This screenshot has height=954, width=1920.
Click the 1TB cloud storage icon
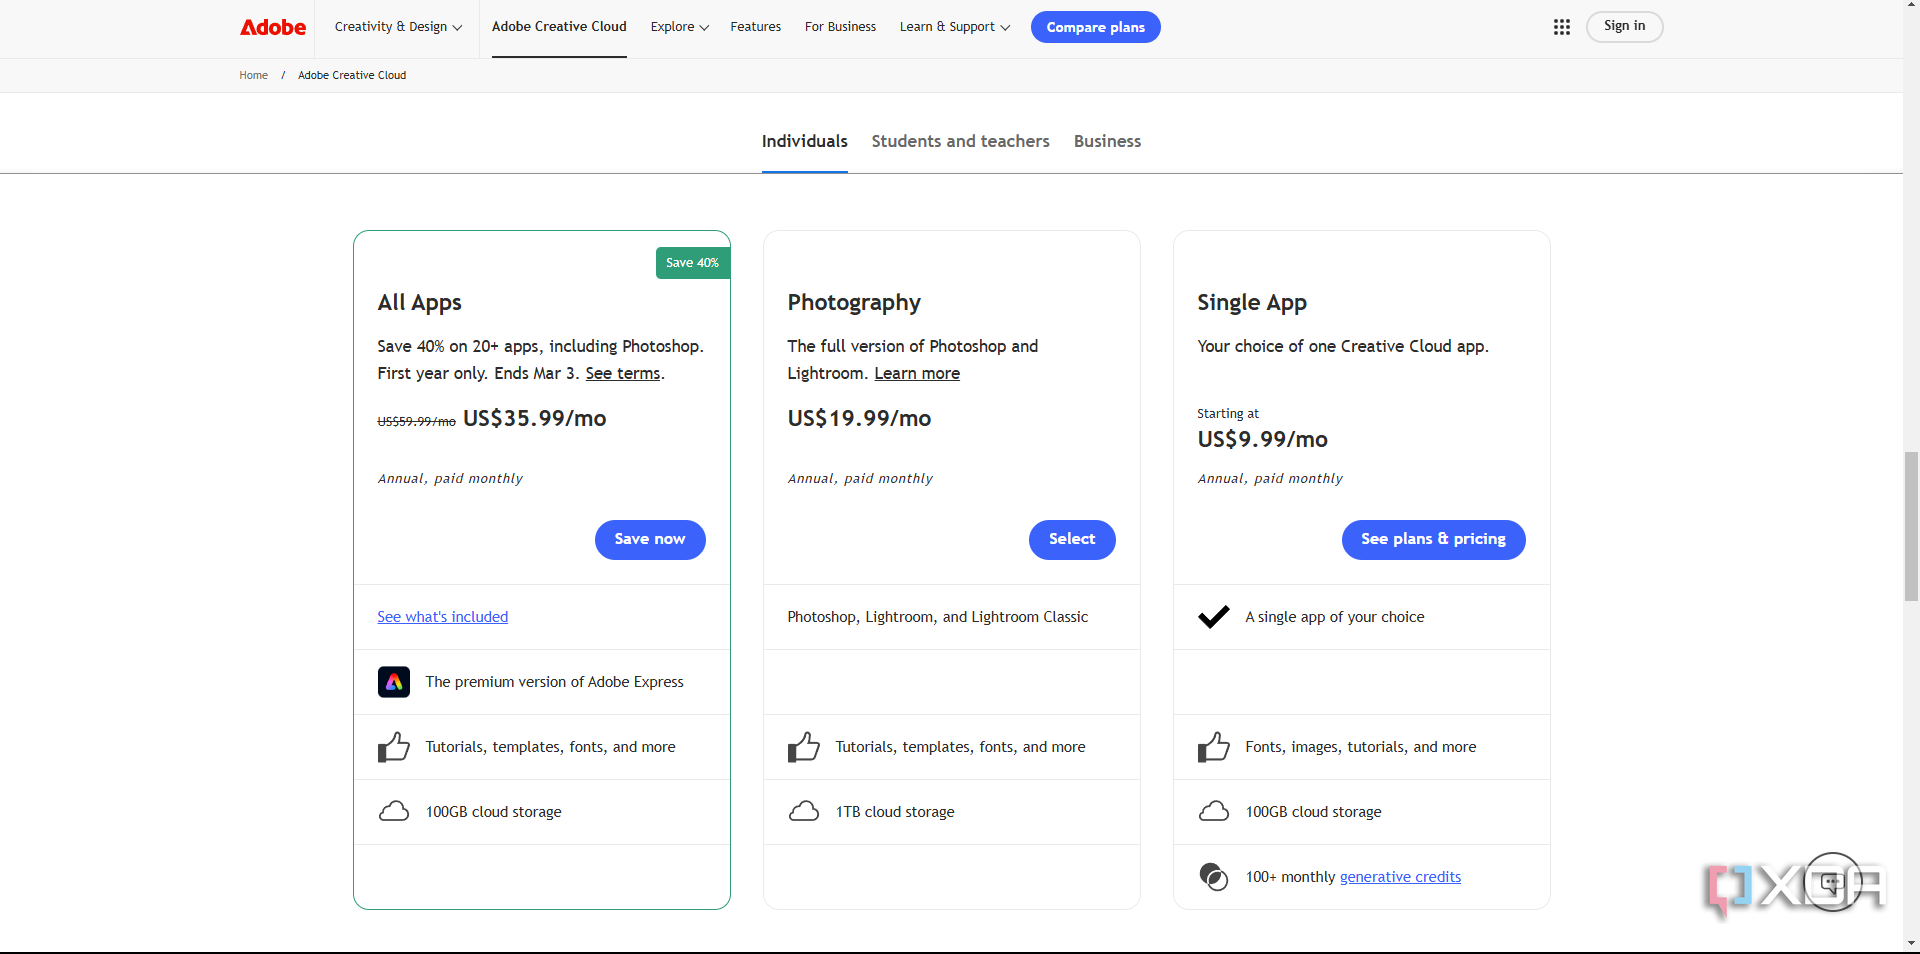click(804, 812)
